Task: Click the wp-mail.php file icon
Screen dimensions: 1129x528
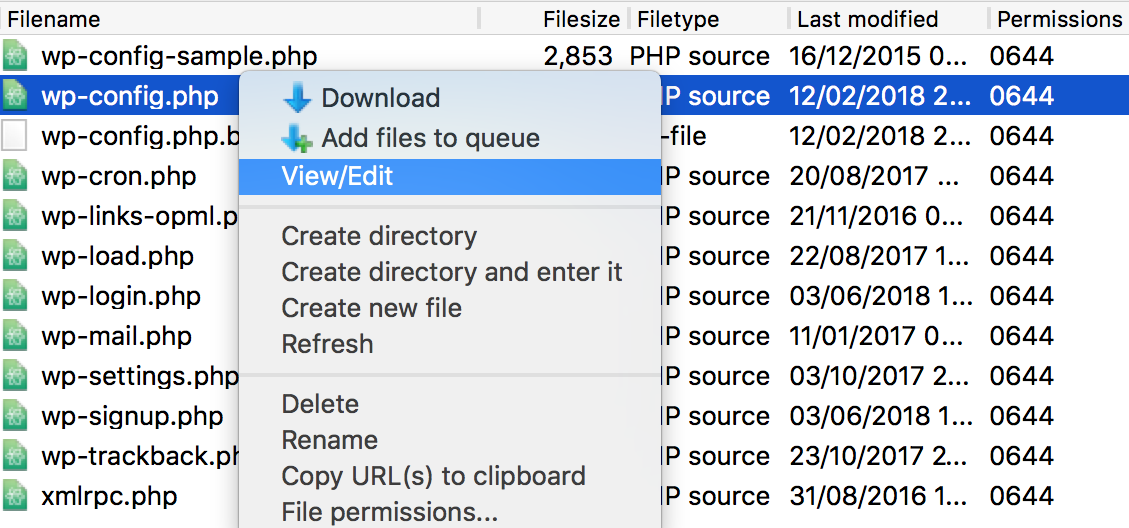Action: 14,336
